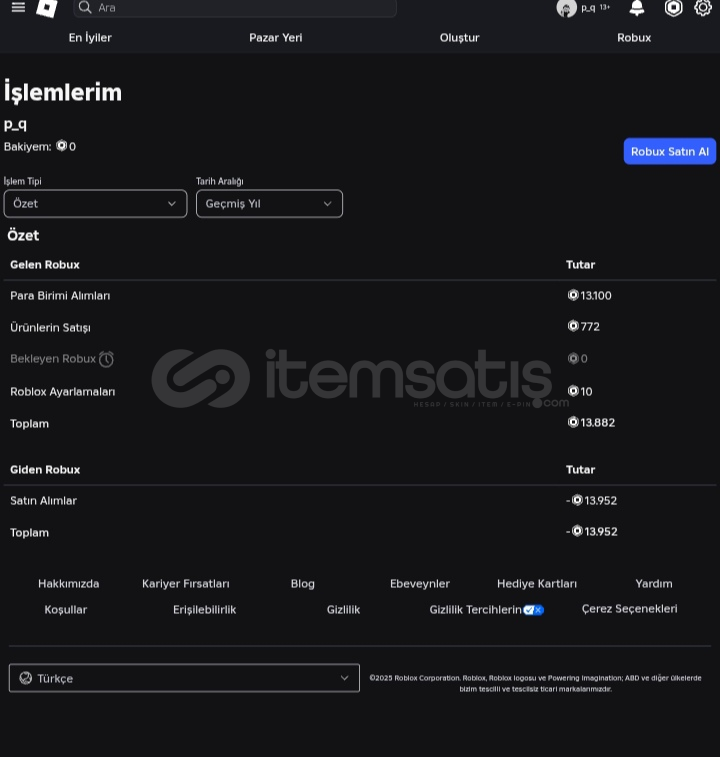Open the Koşullar footer link
This screenshot has height=757, width=720.
[66, 610]
